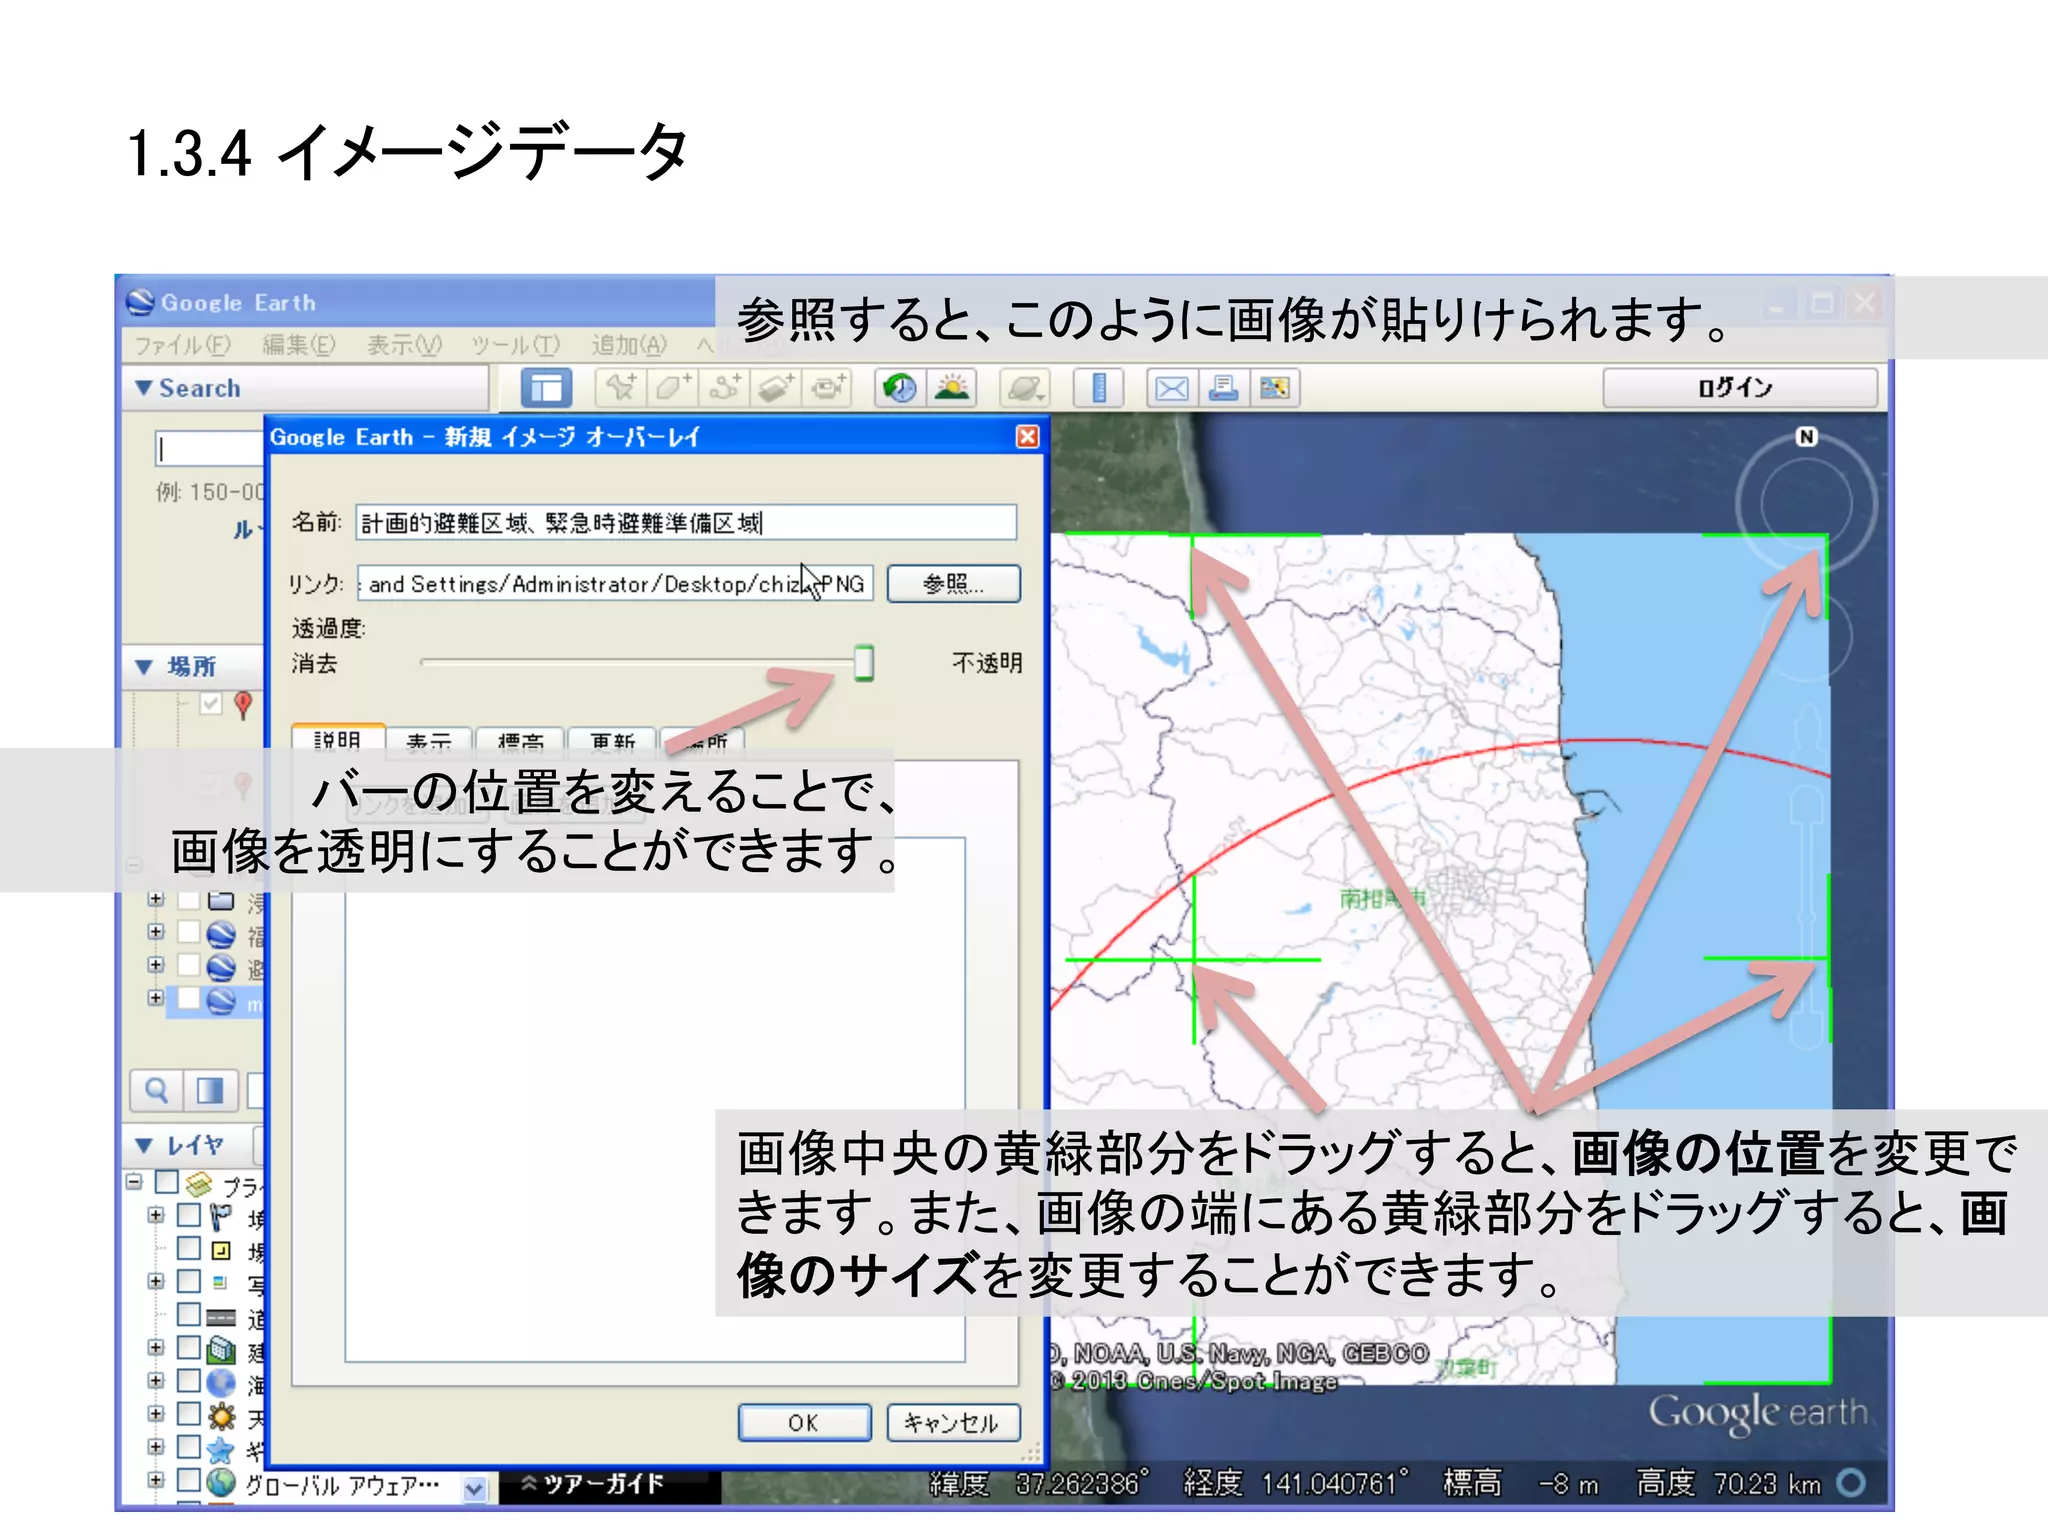This screenshot has width=2048, height=1536.
Task: Open the planet switcher Saturn icon
Action: click(x=1026, y=388)
